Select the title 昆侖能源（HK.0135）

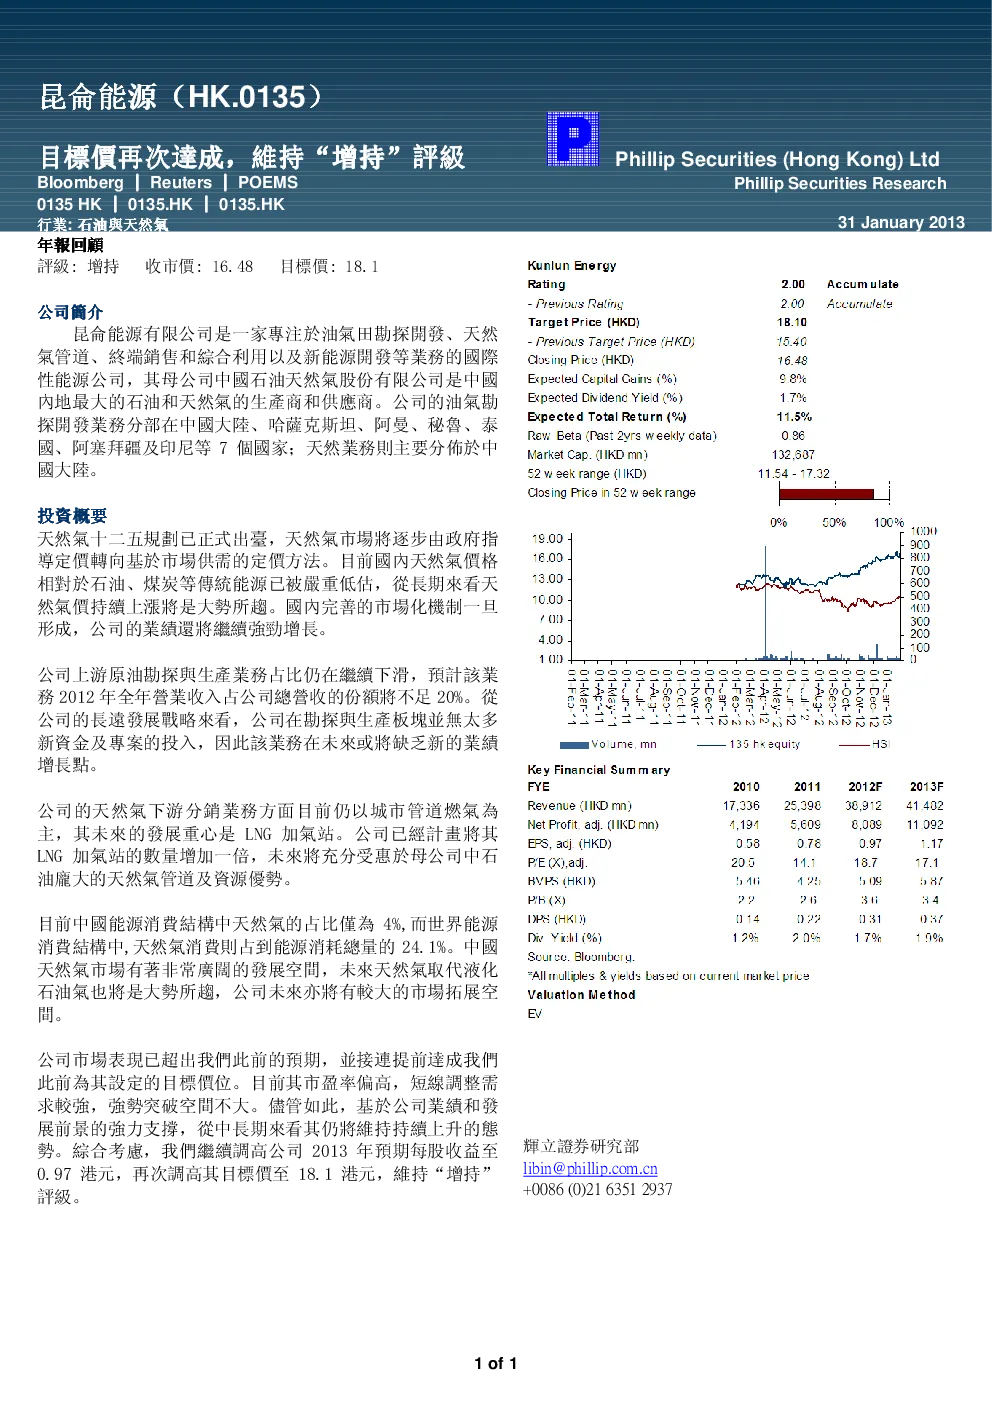point(182,97)
